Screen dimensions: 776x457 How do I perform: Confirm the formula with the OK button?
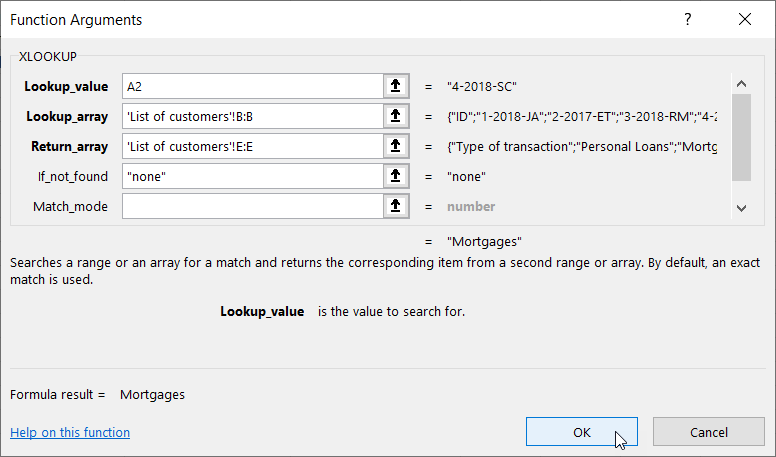point(582,432)
